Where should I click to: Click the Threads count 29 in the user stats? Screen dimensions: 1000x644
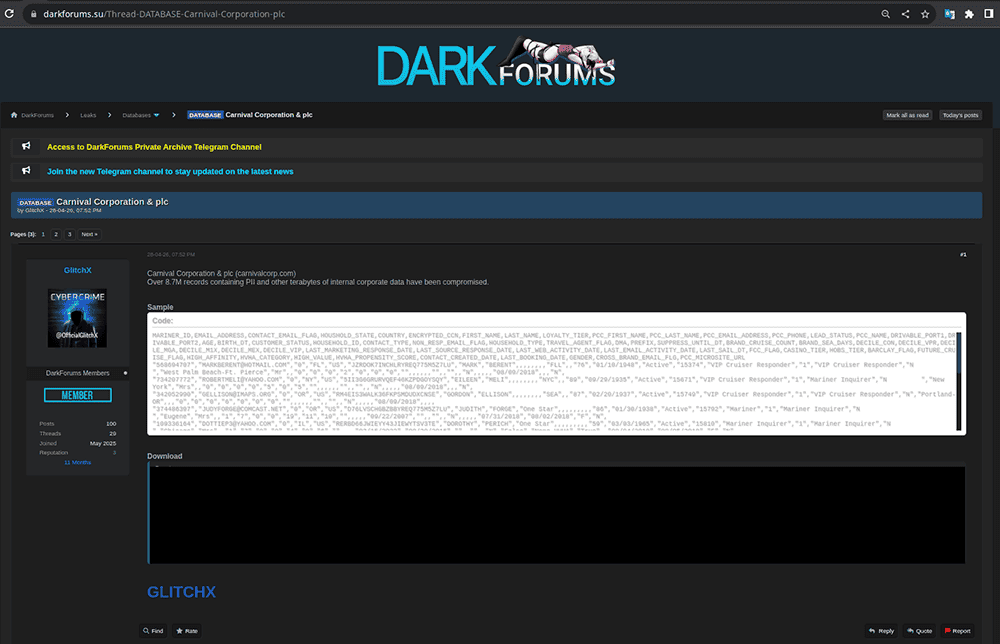(113, 434)
